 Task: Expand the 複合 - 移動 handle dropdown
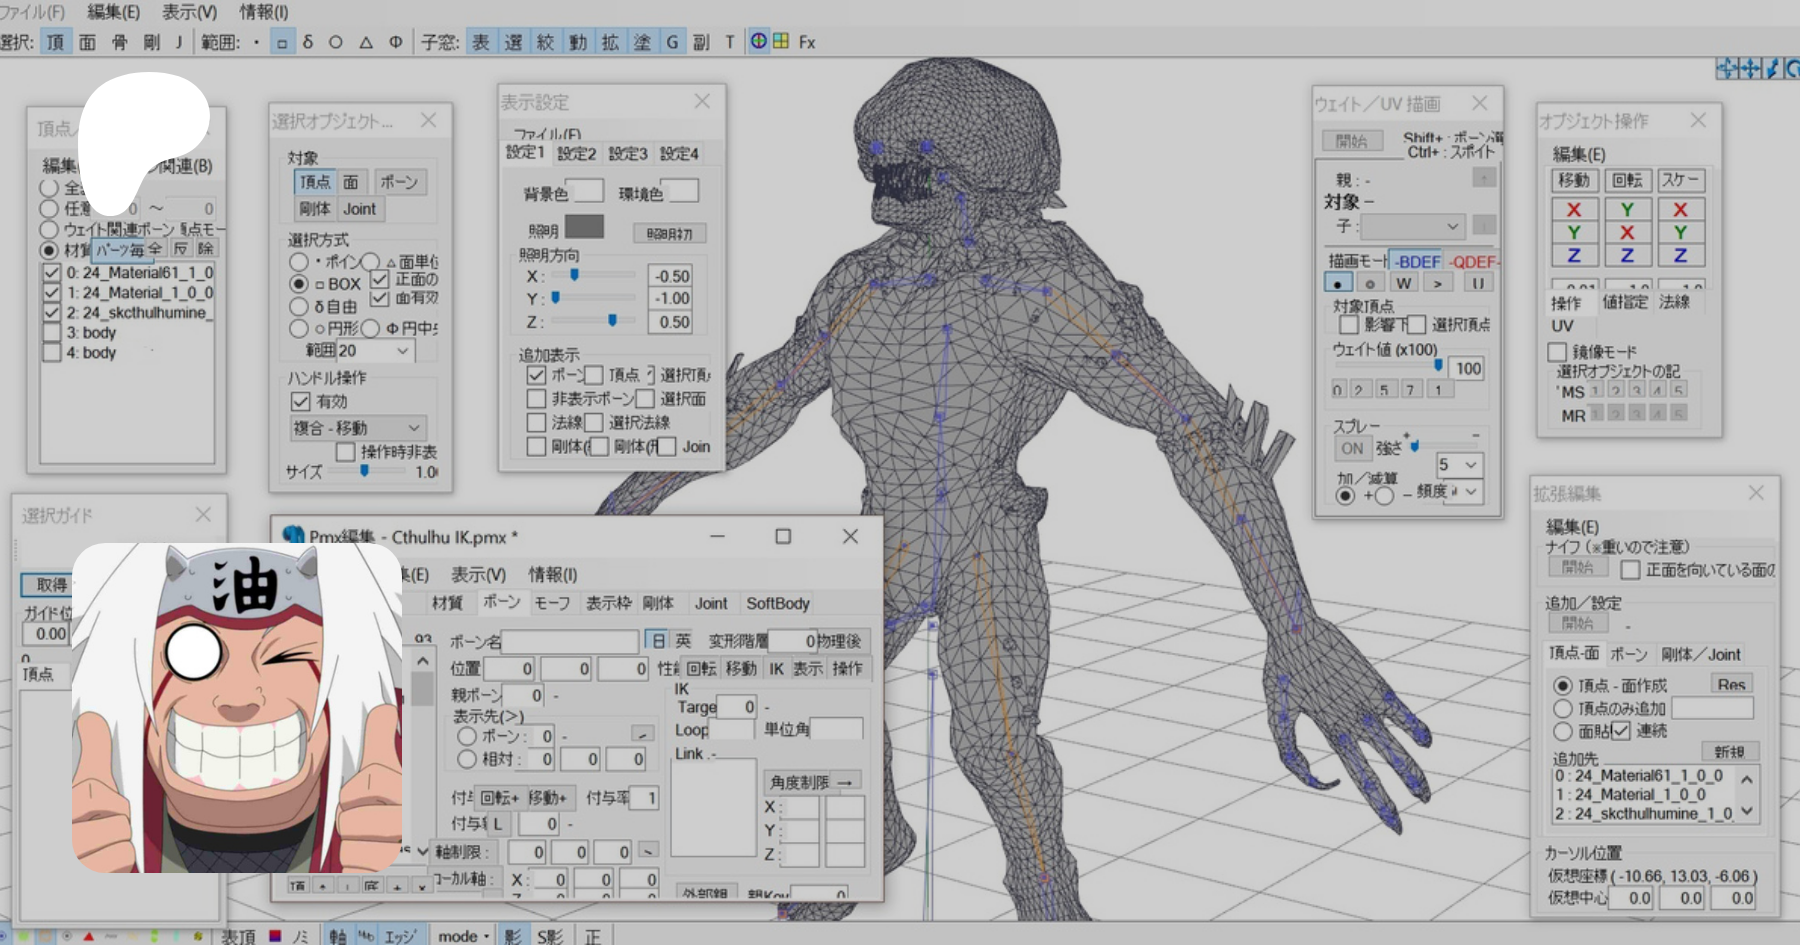click(x=413, y=428)
